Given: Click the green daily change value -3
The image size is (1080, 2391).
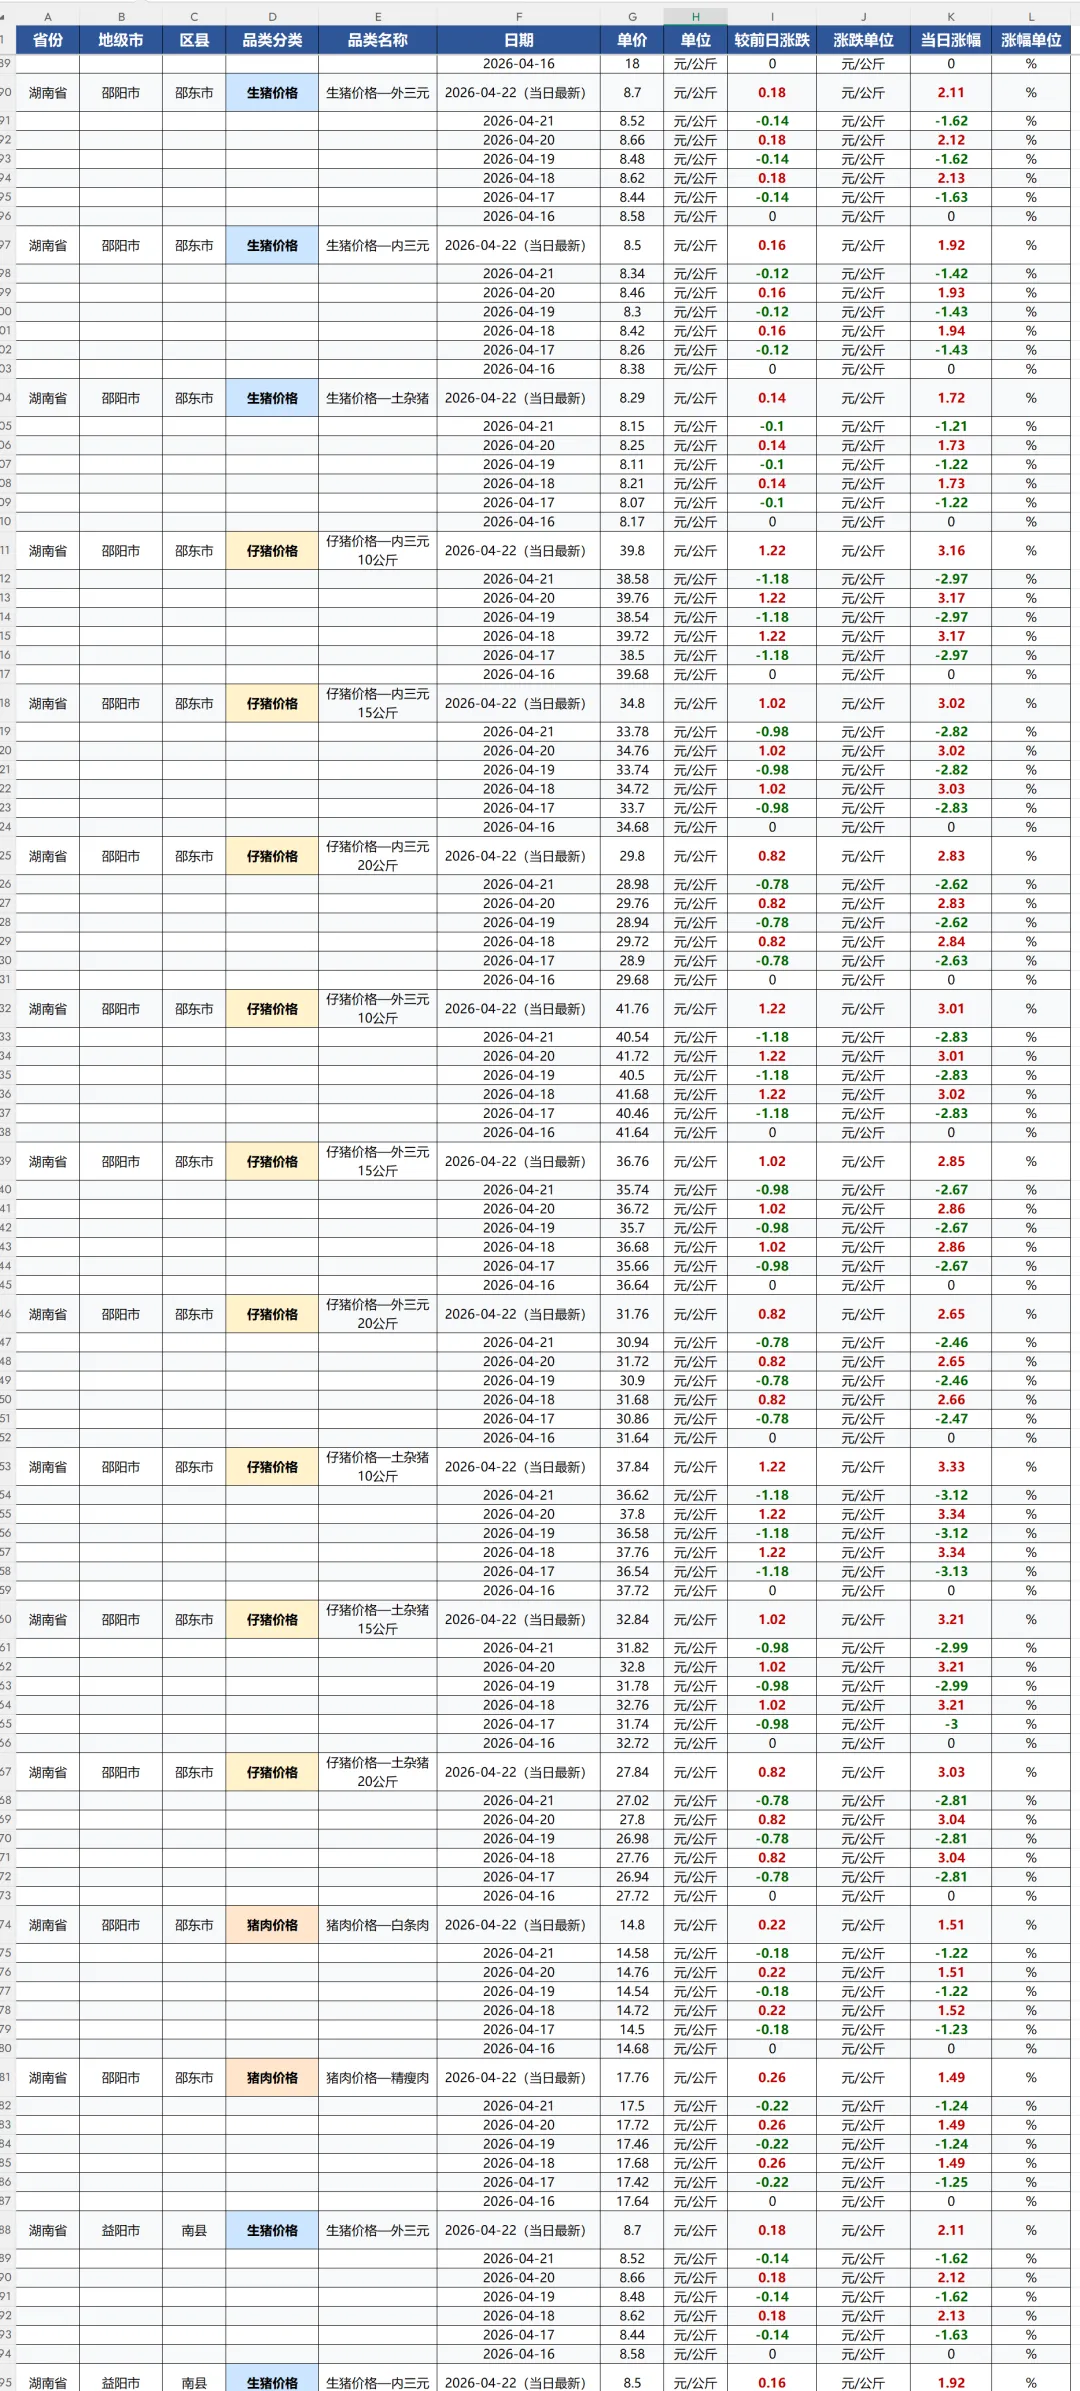Looking at the screenshot, I should [x=950, y=1724].
